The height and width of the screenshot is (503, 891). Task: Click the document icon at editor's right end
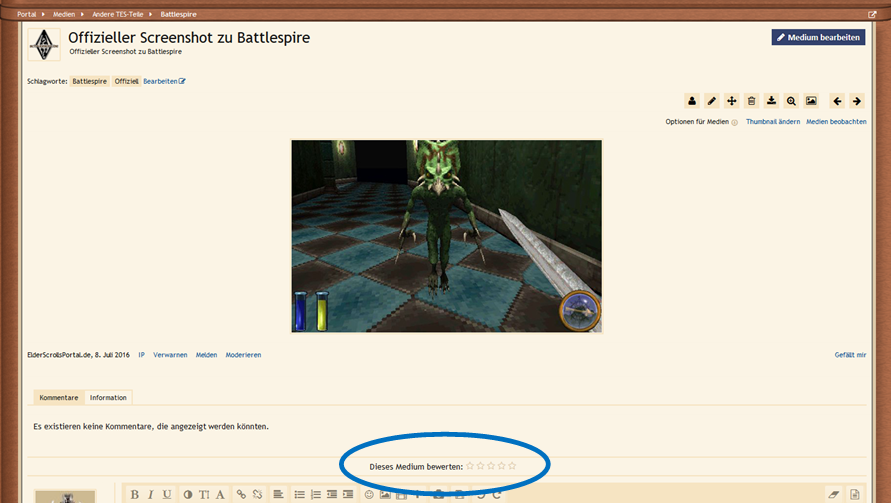(x=855, y=494)
